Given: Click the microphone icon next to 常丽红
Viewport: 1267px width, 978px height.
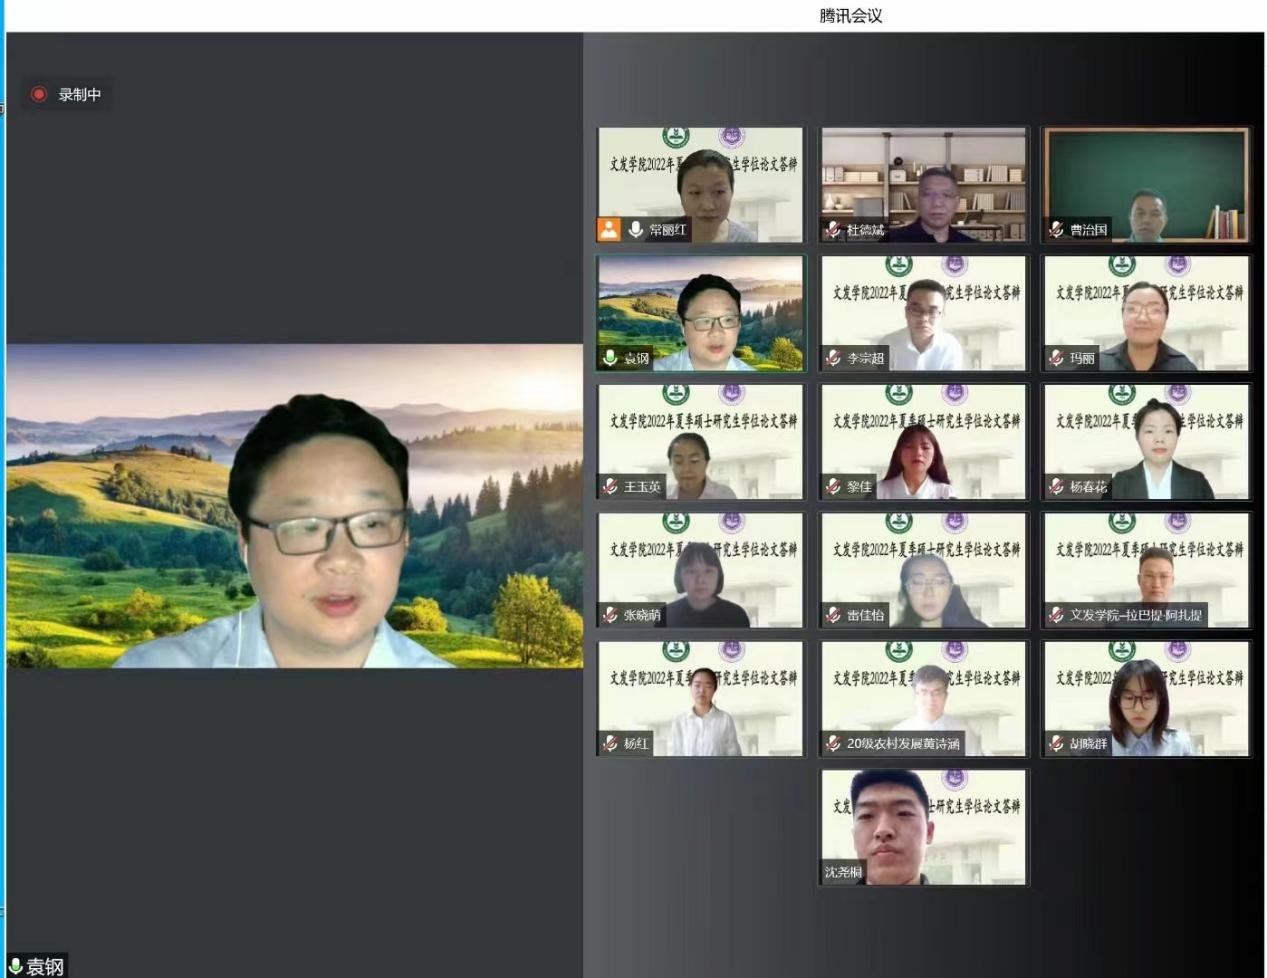Looking at the screenshot, I should pos(635,229).
